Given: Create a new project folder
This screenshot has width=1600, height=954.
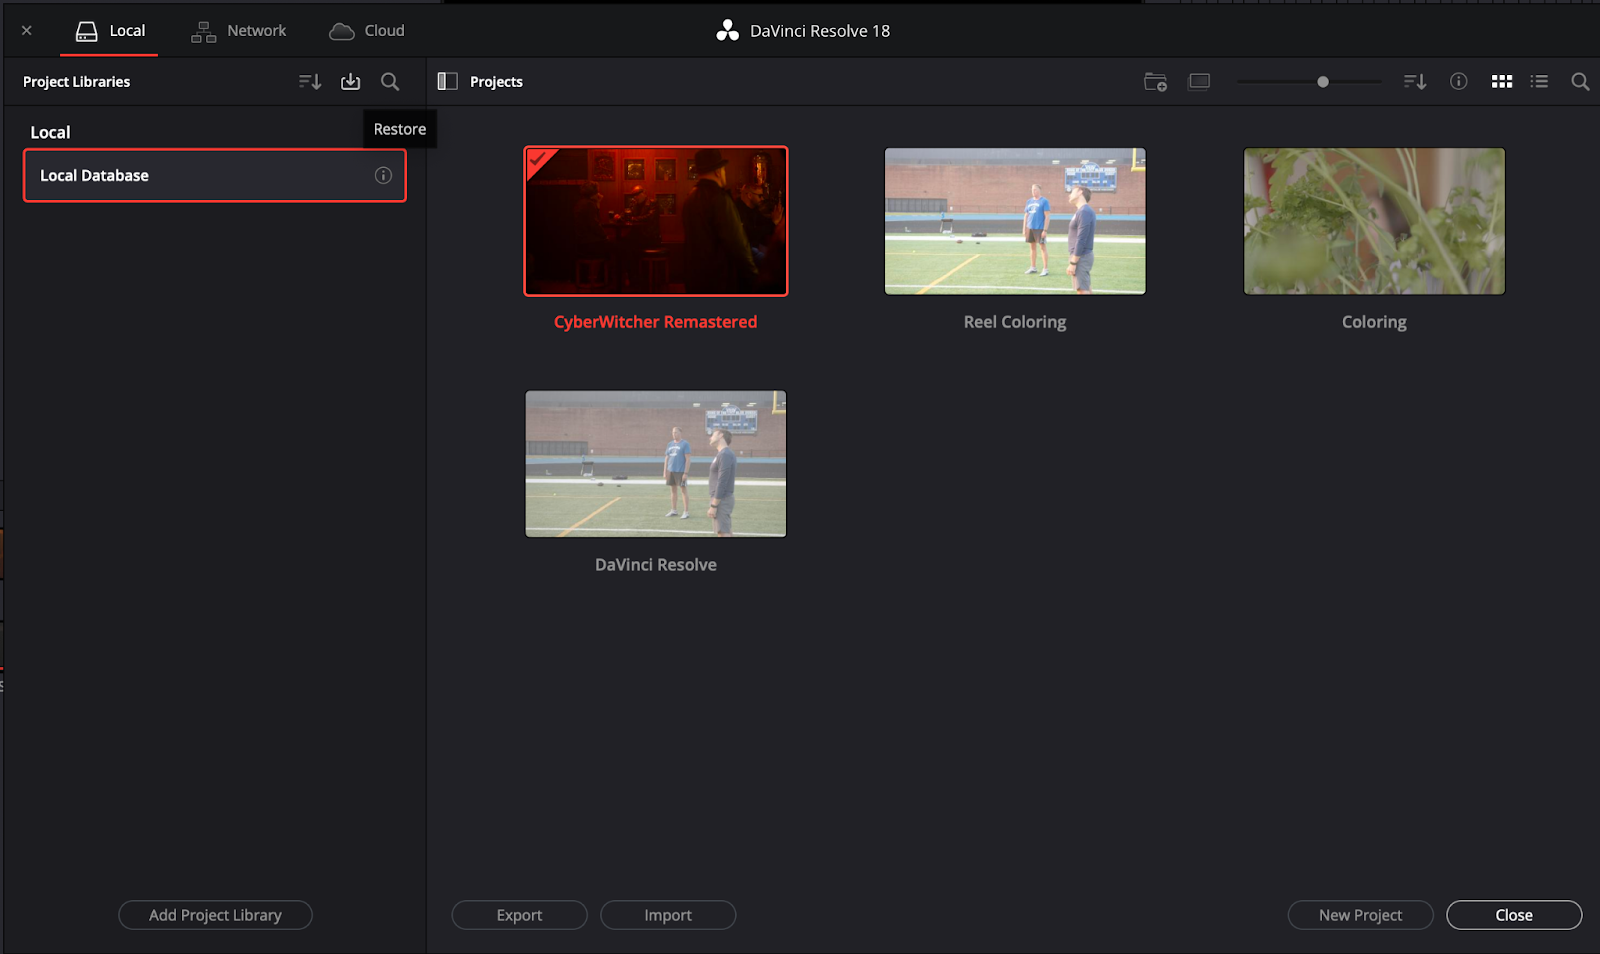Looking at the screenshot, I should 1155,81.
